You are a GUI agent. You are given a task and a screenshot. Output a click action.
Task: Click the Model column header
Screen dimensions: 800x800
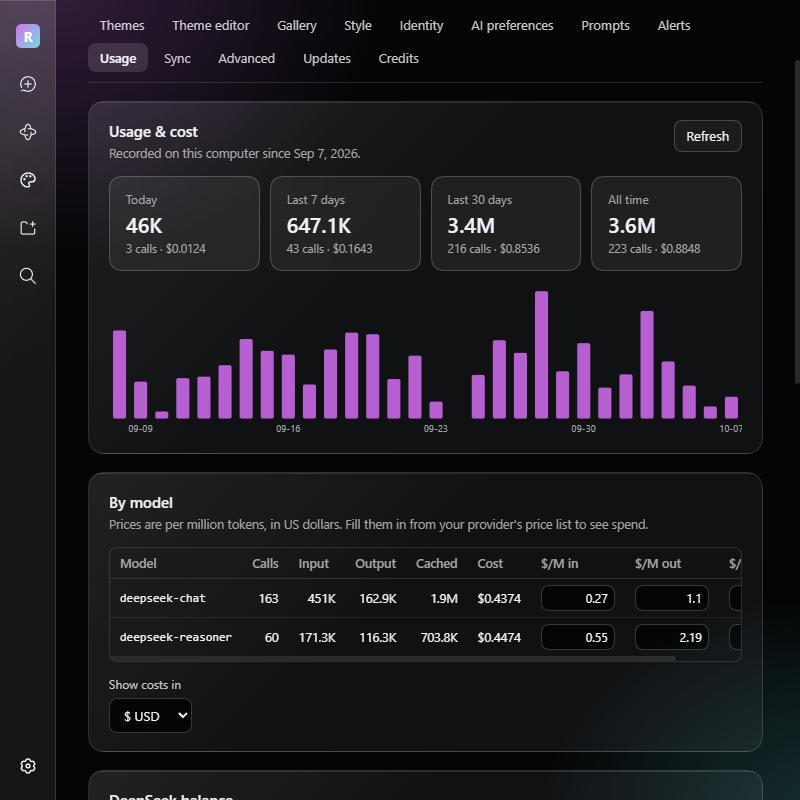click(138, 563)
